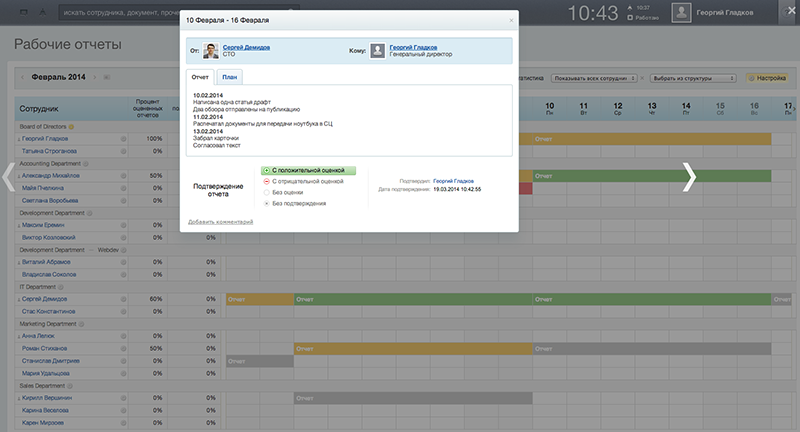Go to next report with right arrow
This screenshot has height=432, width=800.
click(689, 176)
